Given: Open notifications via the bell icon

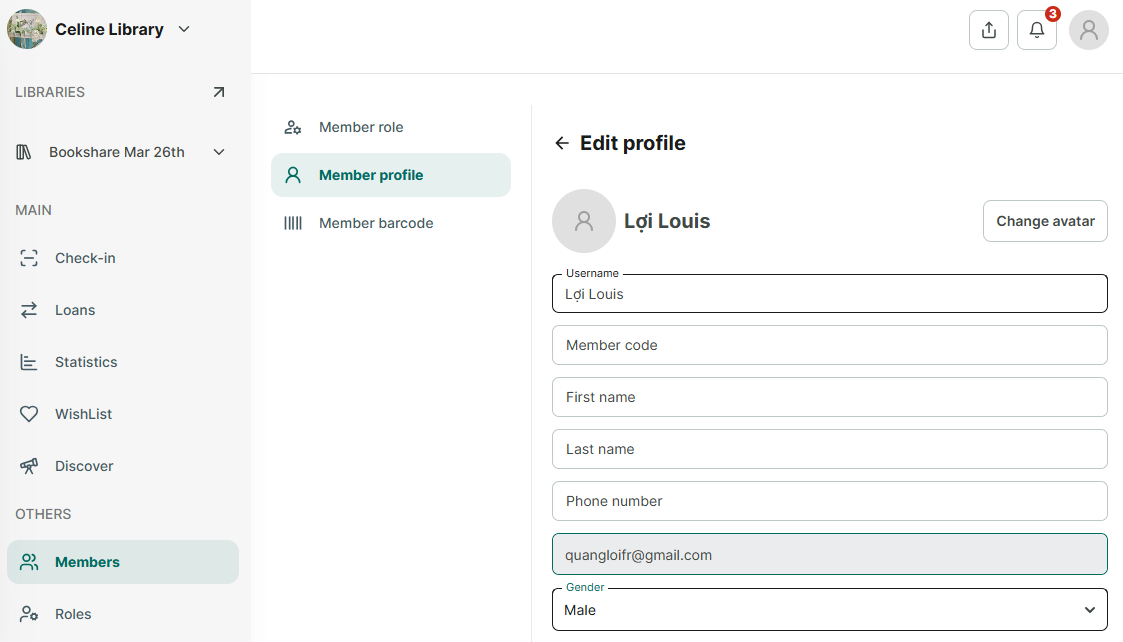Looking at the screenshot, I should 1037,30.
